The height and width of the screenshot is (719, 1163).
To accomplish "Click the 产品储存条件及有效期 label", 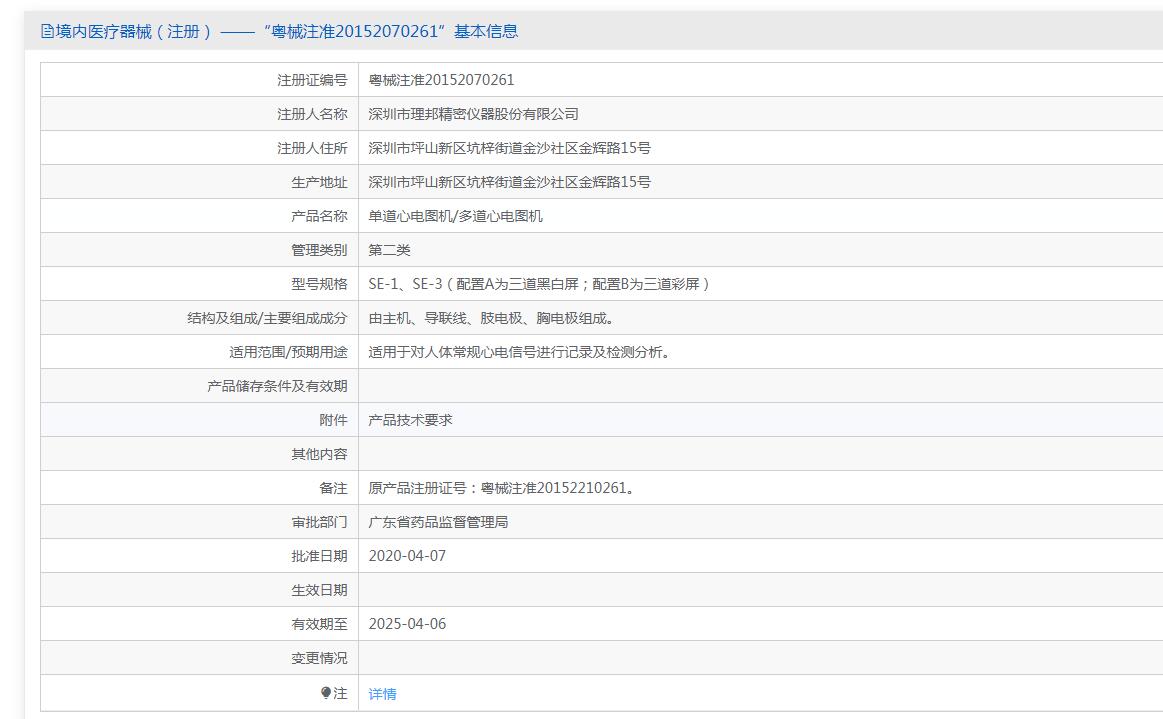I will click(277, 387).
